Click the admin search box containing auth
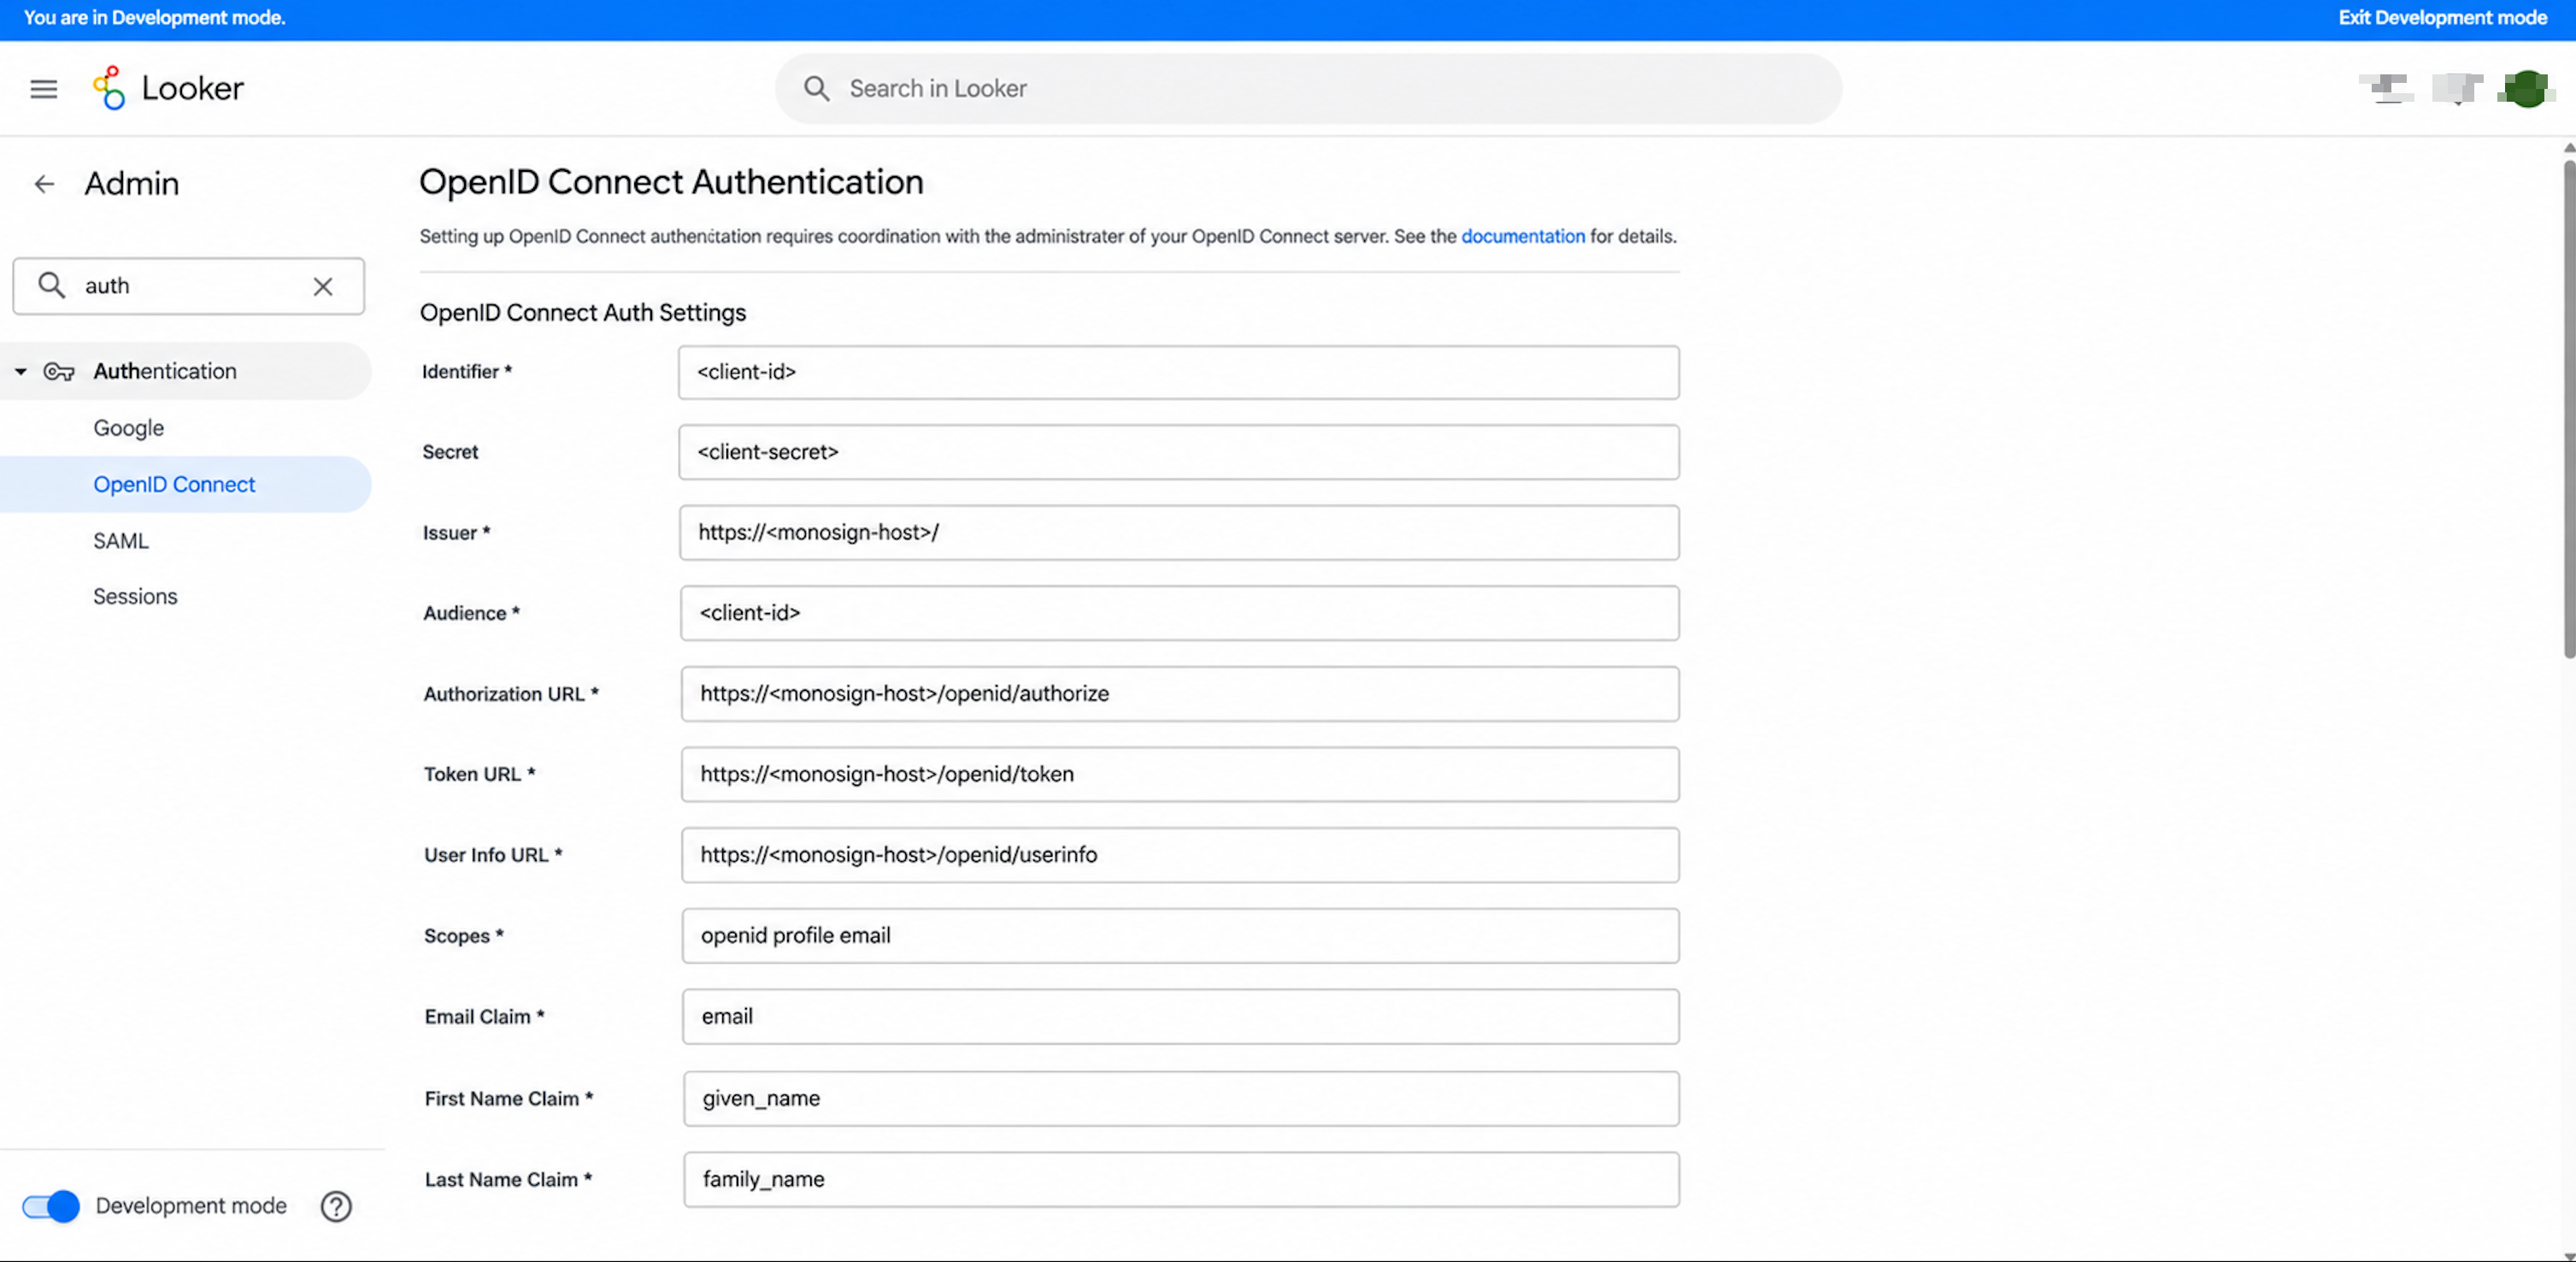 click(189, 287)
